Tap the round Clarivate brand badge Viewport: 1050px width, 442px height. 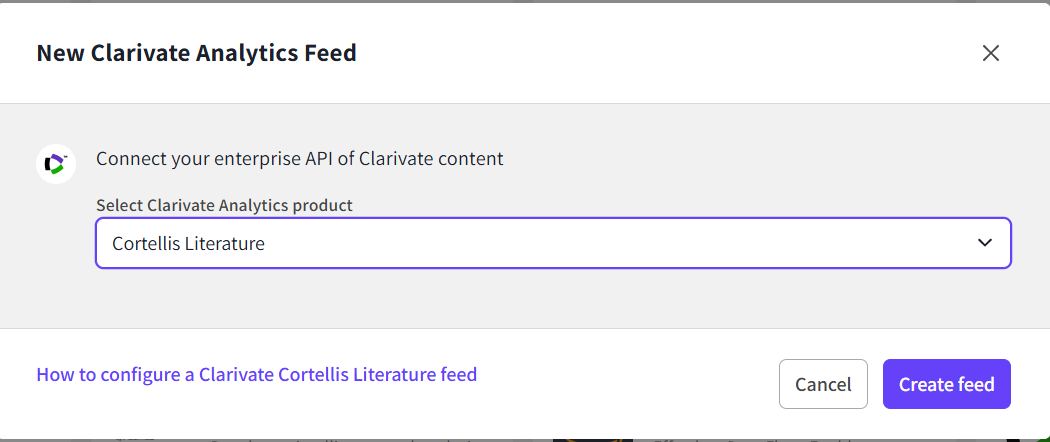coord(56,162)
